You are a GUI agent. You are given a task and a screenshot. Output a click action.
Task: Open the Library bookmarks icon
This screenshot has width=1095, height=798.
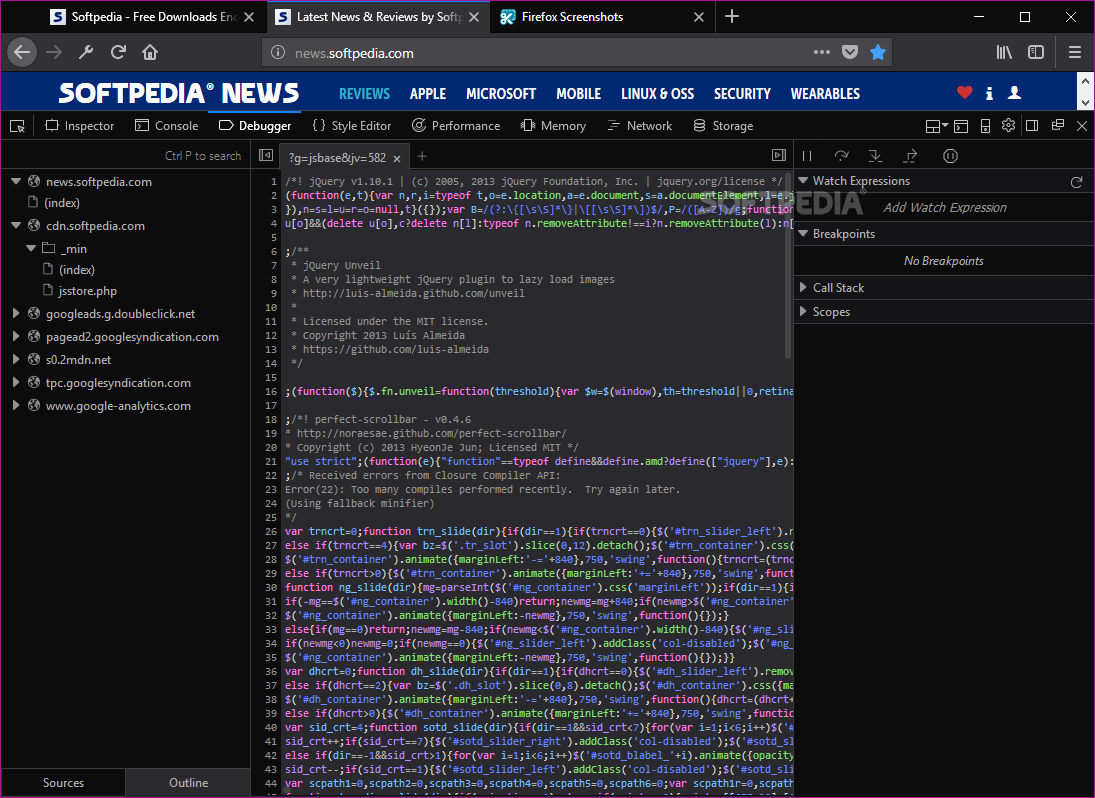(x=1004, y=52)
